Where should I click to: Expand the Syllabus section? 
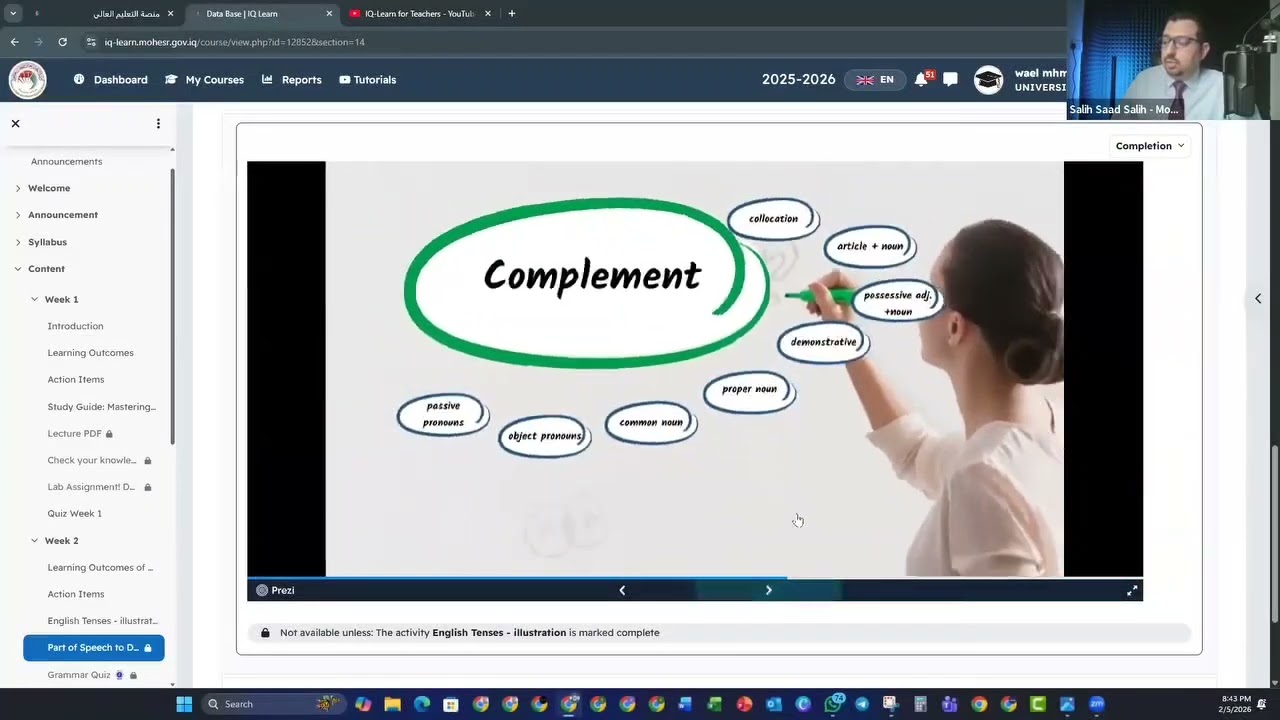point(17,242)
